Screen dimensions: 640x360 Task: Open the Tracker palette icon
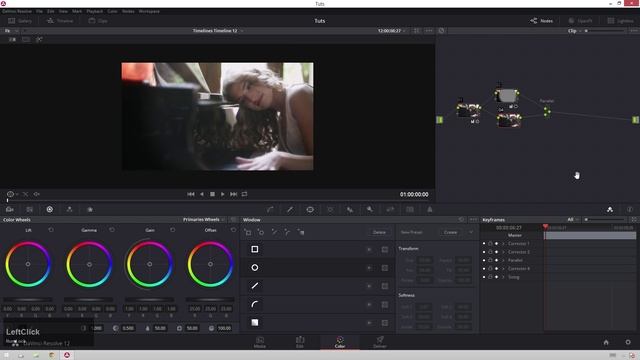(x=330, y=209)
